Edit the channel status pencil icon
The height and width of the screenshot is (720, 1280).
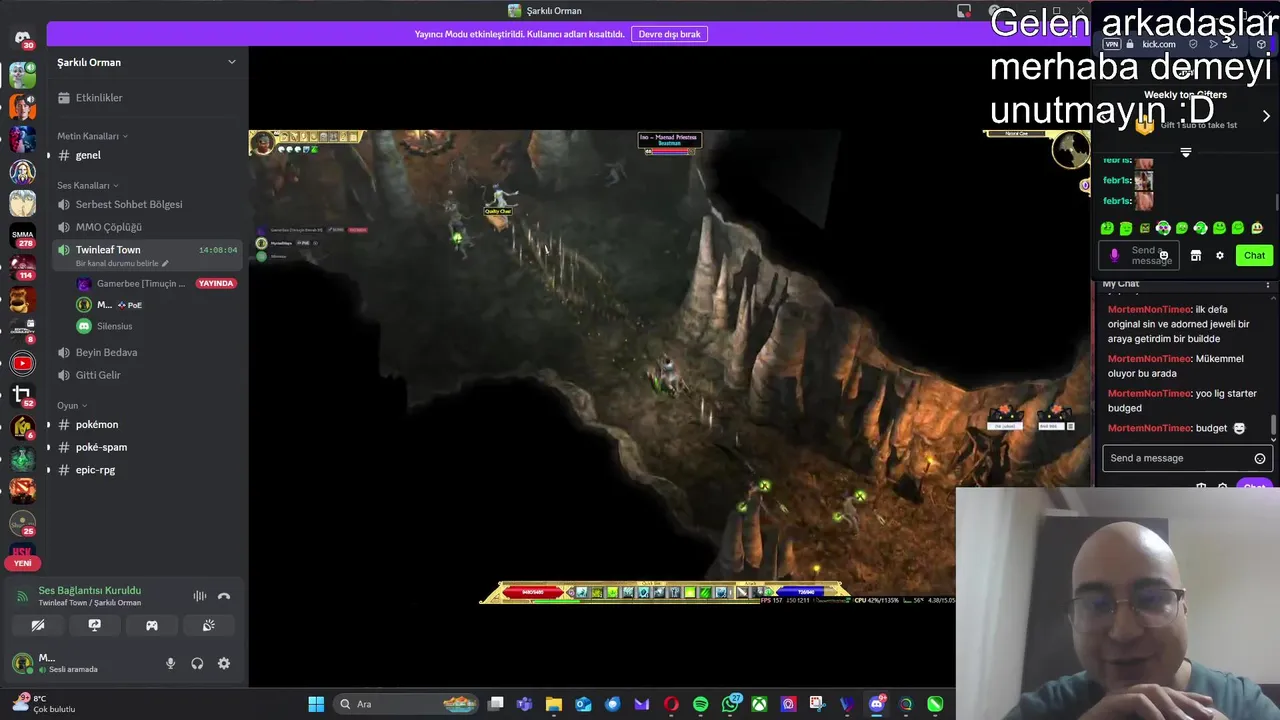click(x=166, y=263)
